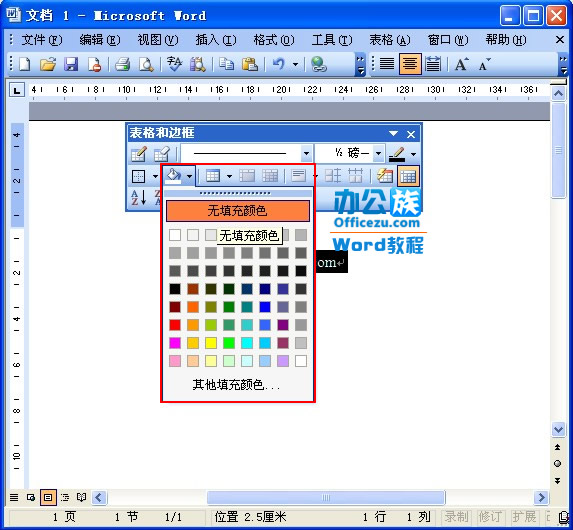This screenshot has width=573, height=530.
Task: Toggle Distributed alignment button
Action: [x=433, y=64]
